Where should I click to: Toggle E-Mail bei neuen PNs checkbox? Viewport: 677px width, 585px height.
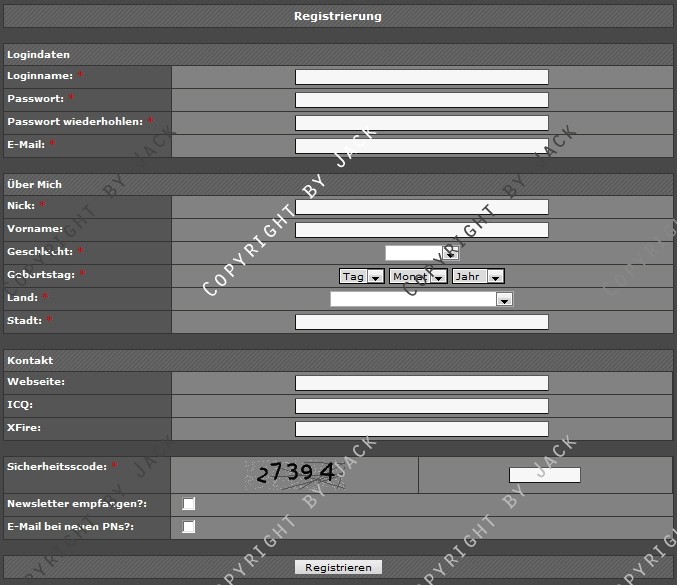pos(189,527)
